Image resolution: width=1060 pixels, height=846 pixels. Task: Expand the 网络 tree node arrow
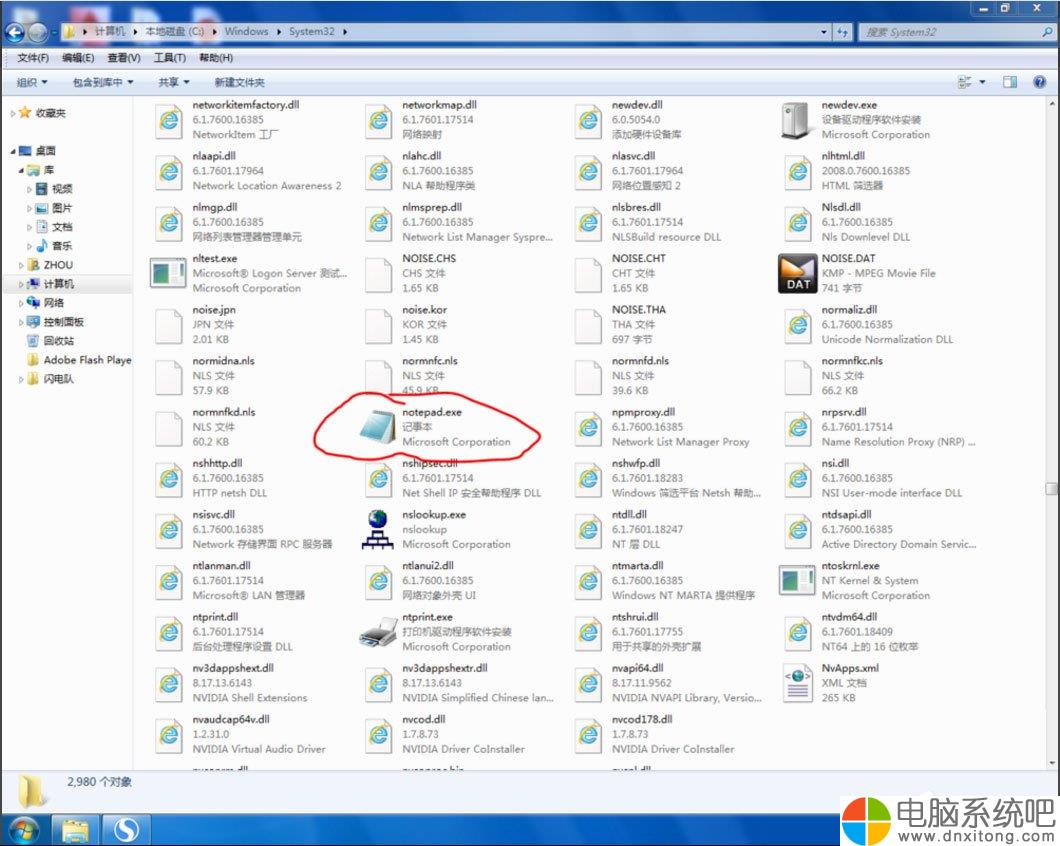(21, 303)
